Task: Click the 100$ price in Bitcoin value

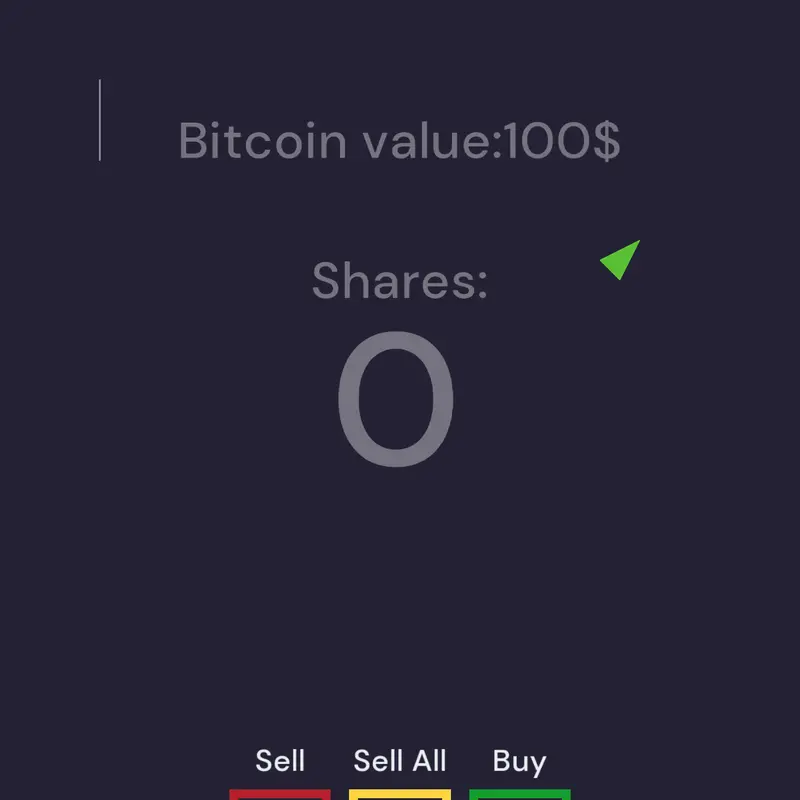Action: [563, 141]
